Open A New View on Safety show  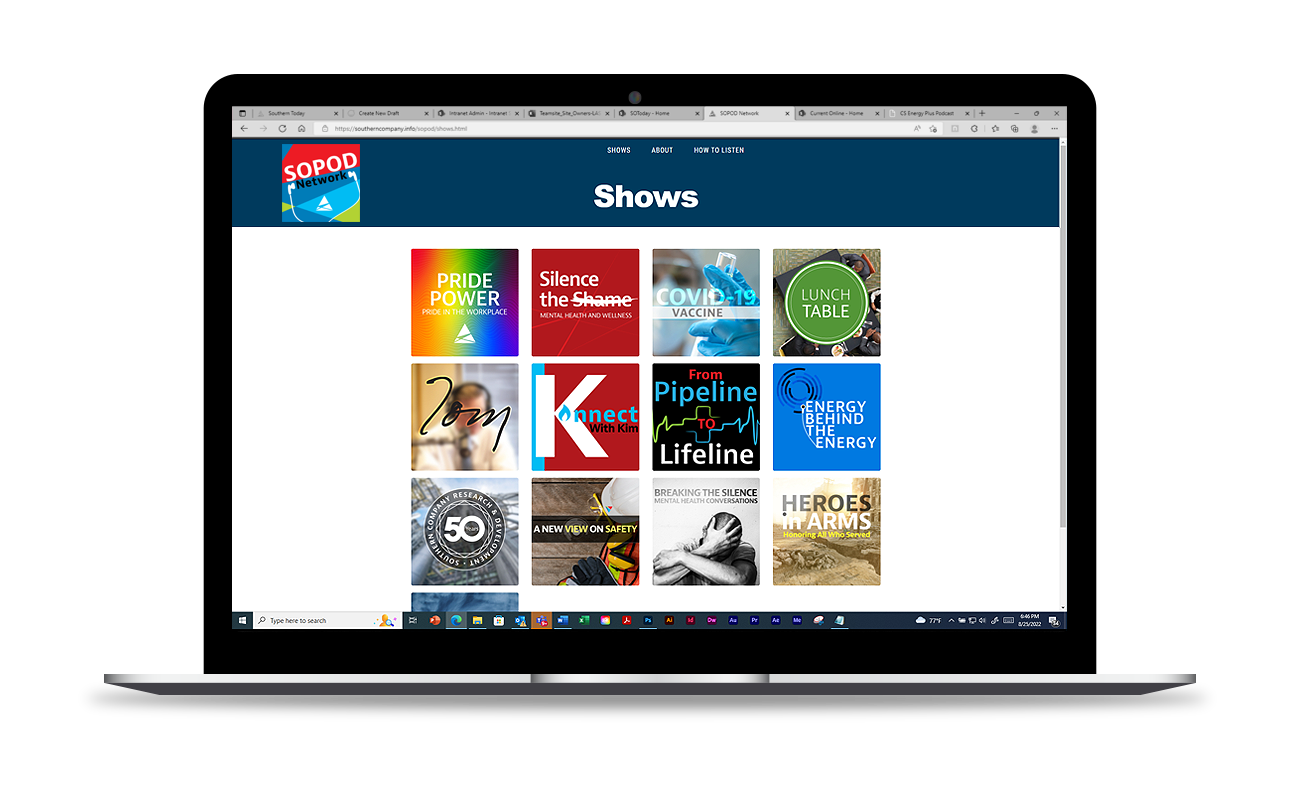point(585,531)
